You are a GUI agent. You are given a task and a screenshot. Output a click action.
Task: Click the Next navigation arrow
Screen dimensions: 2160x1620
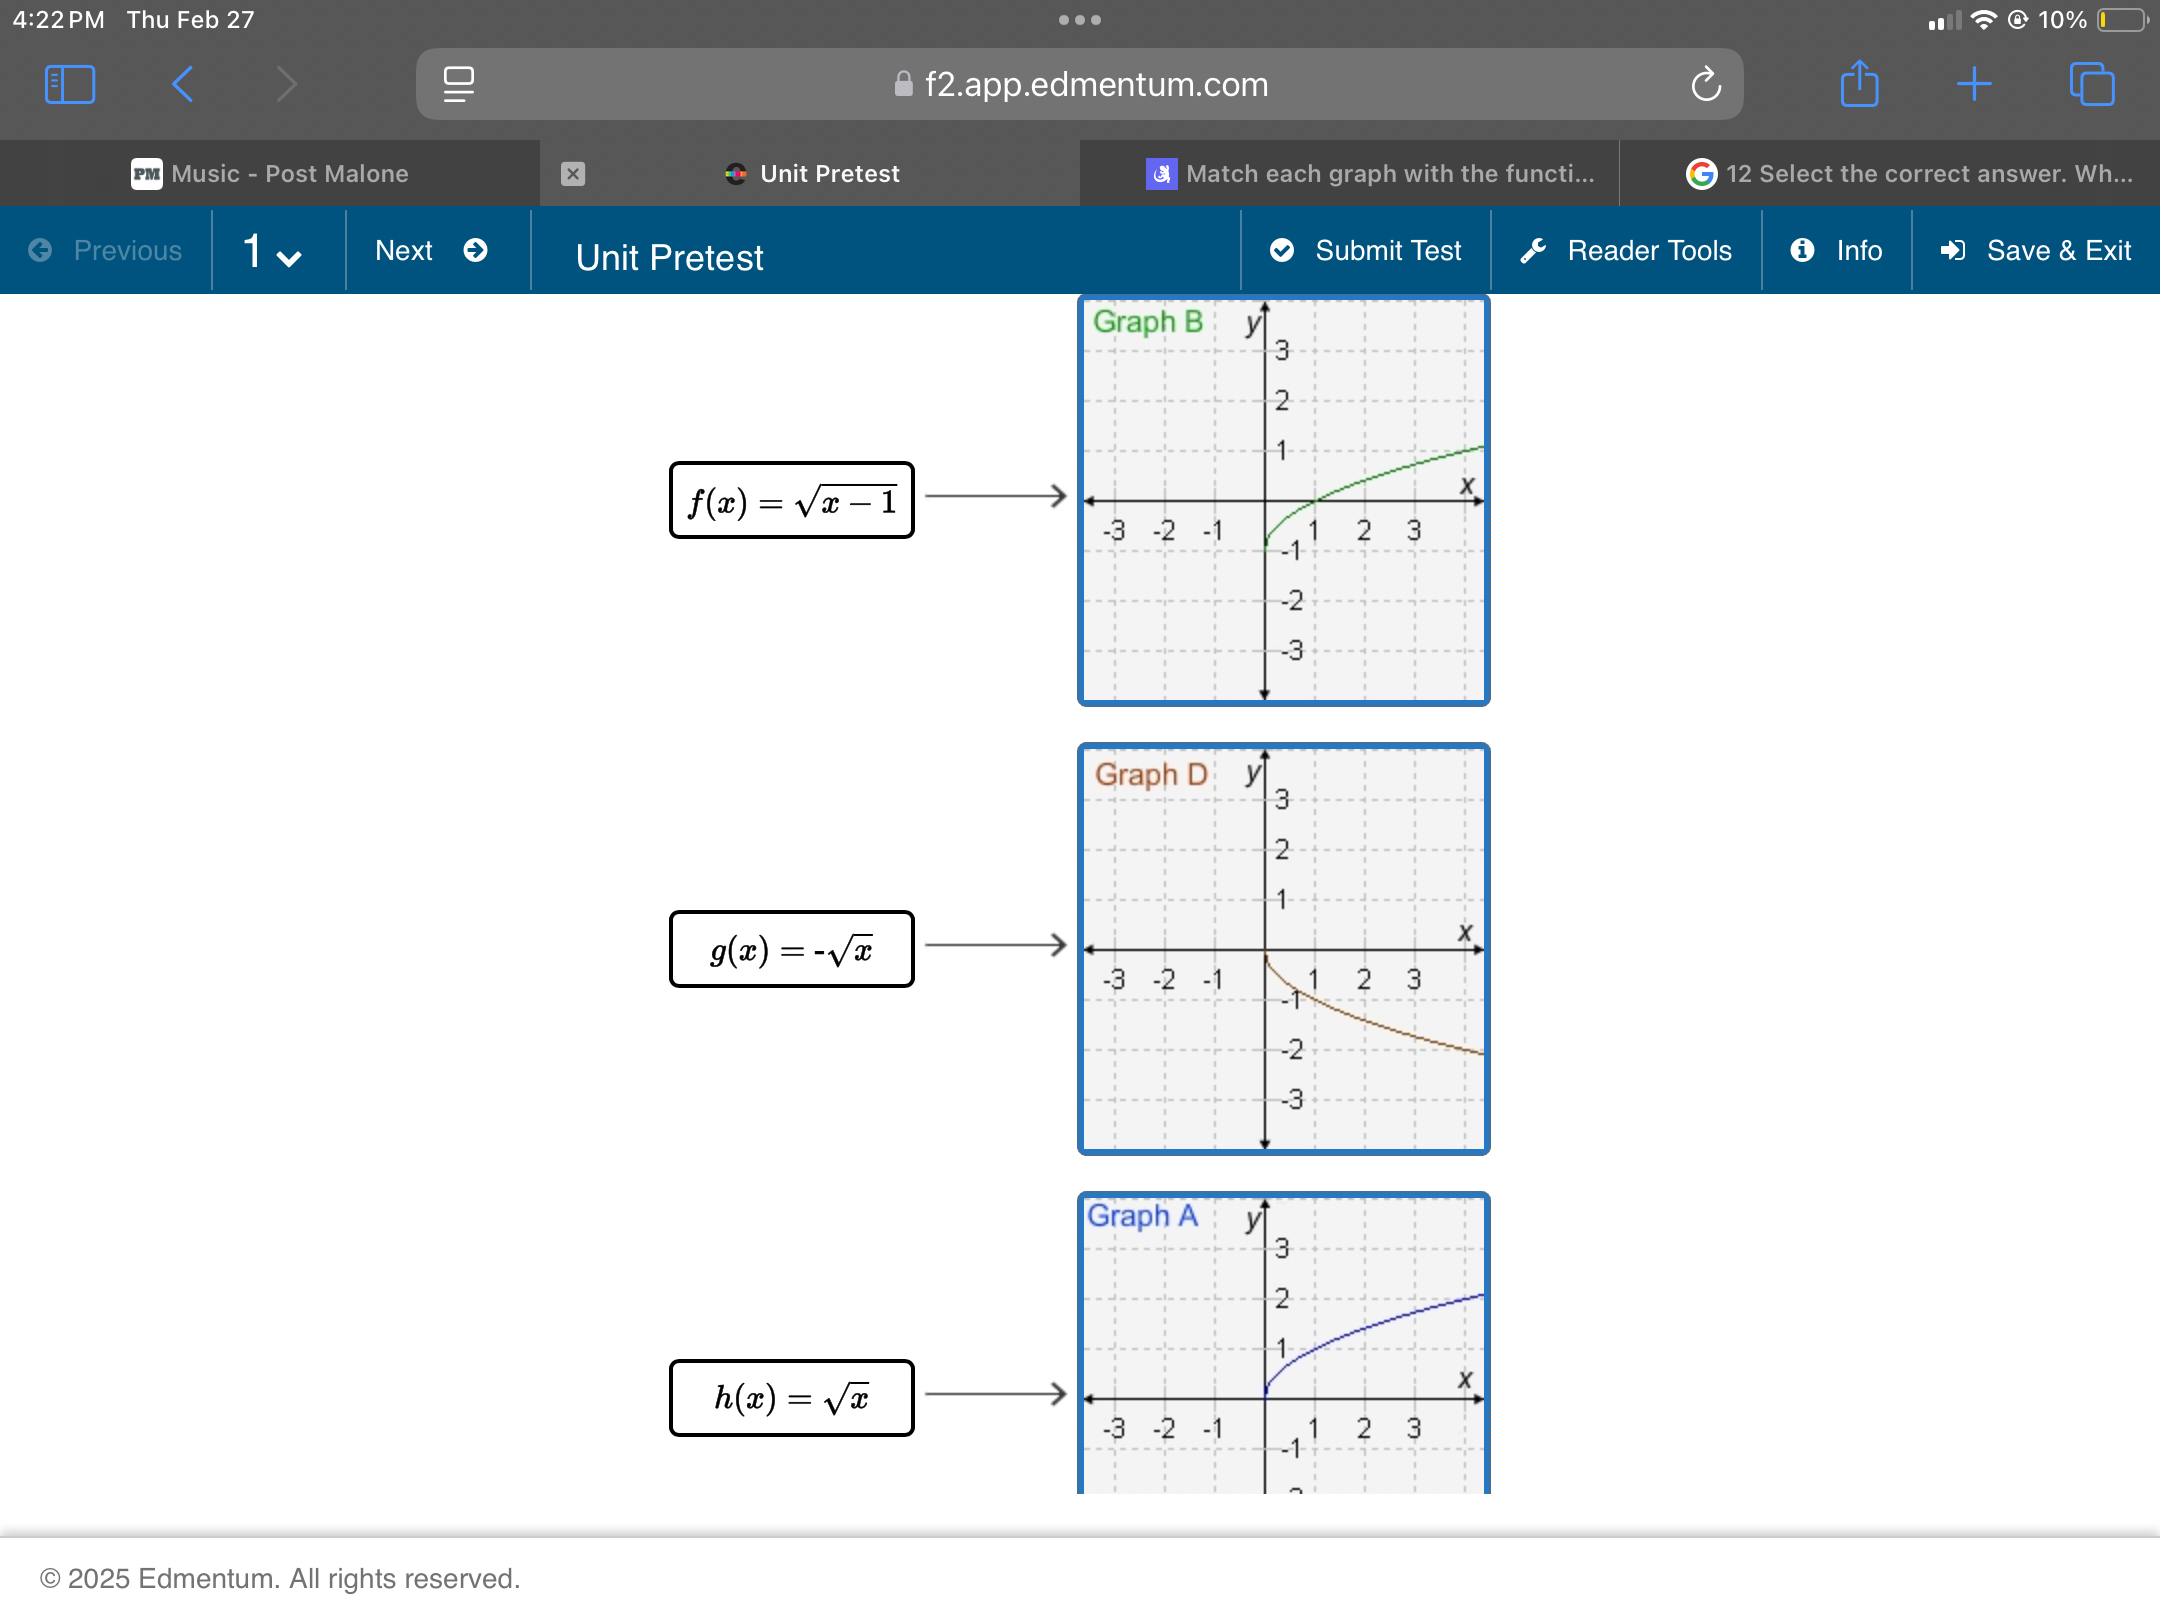coord(478,252)
